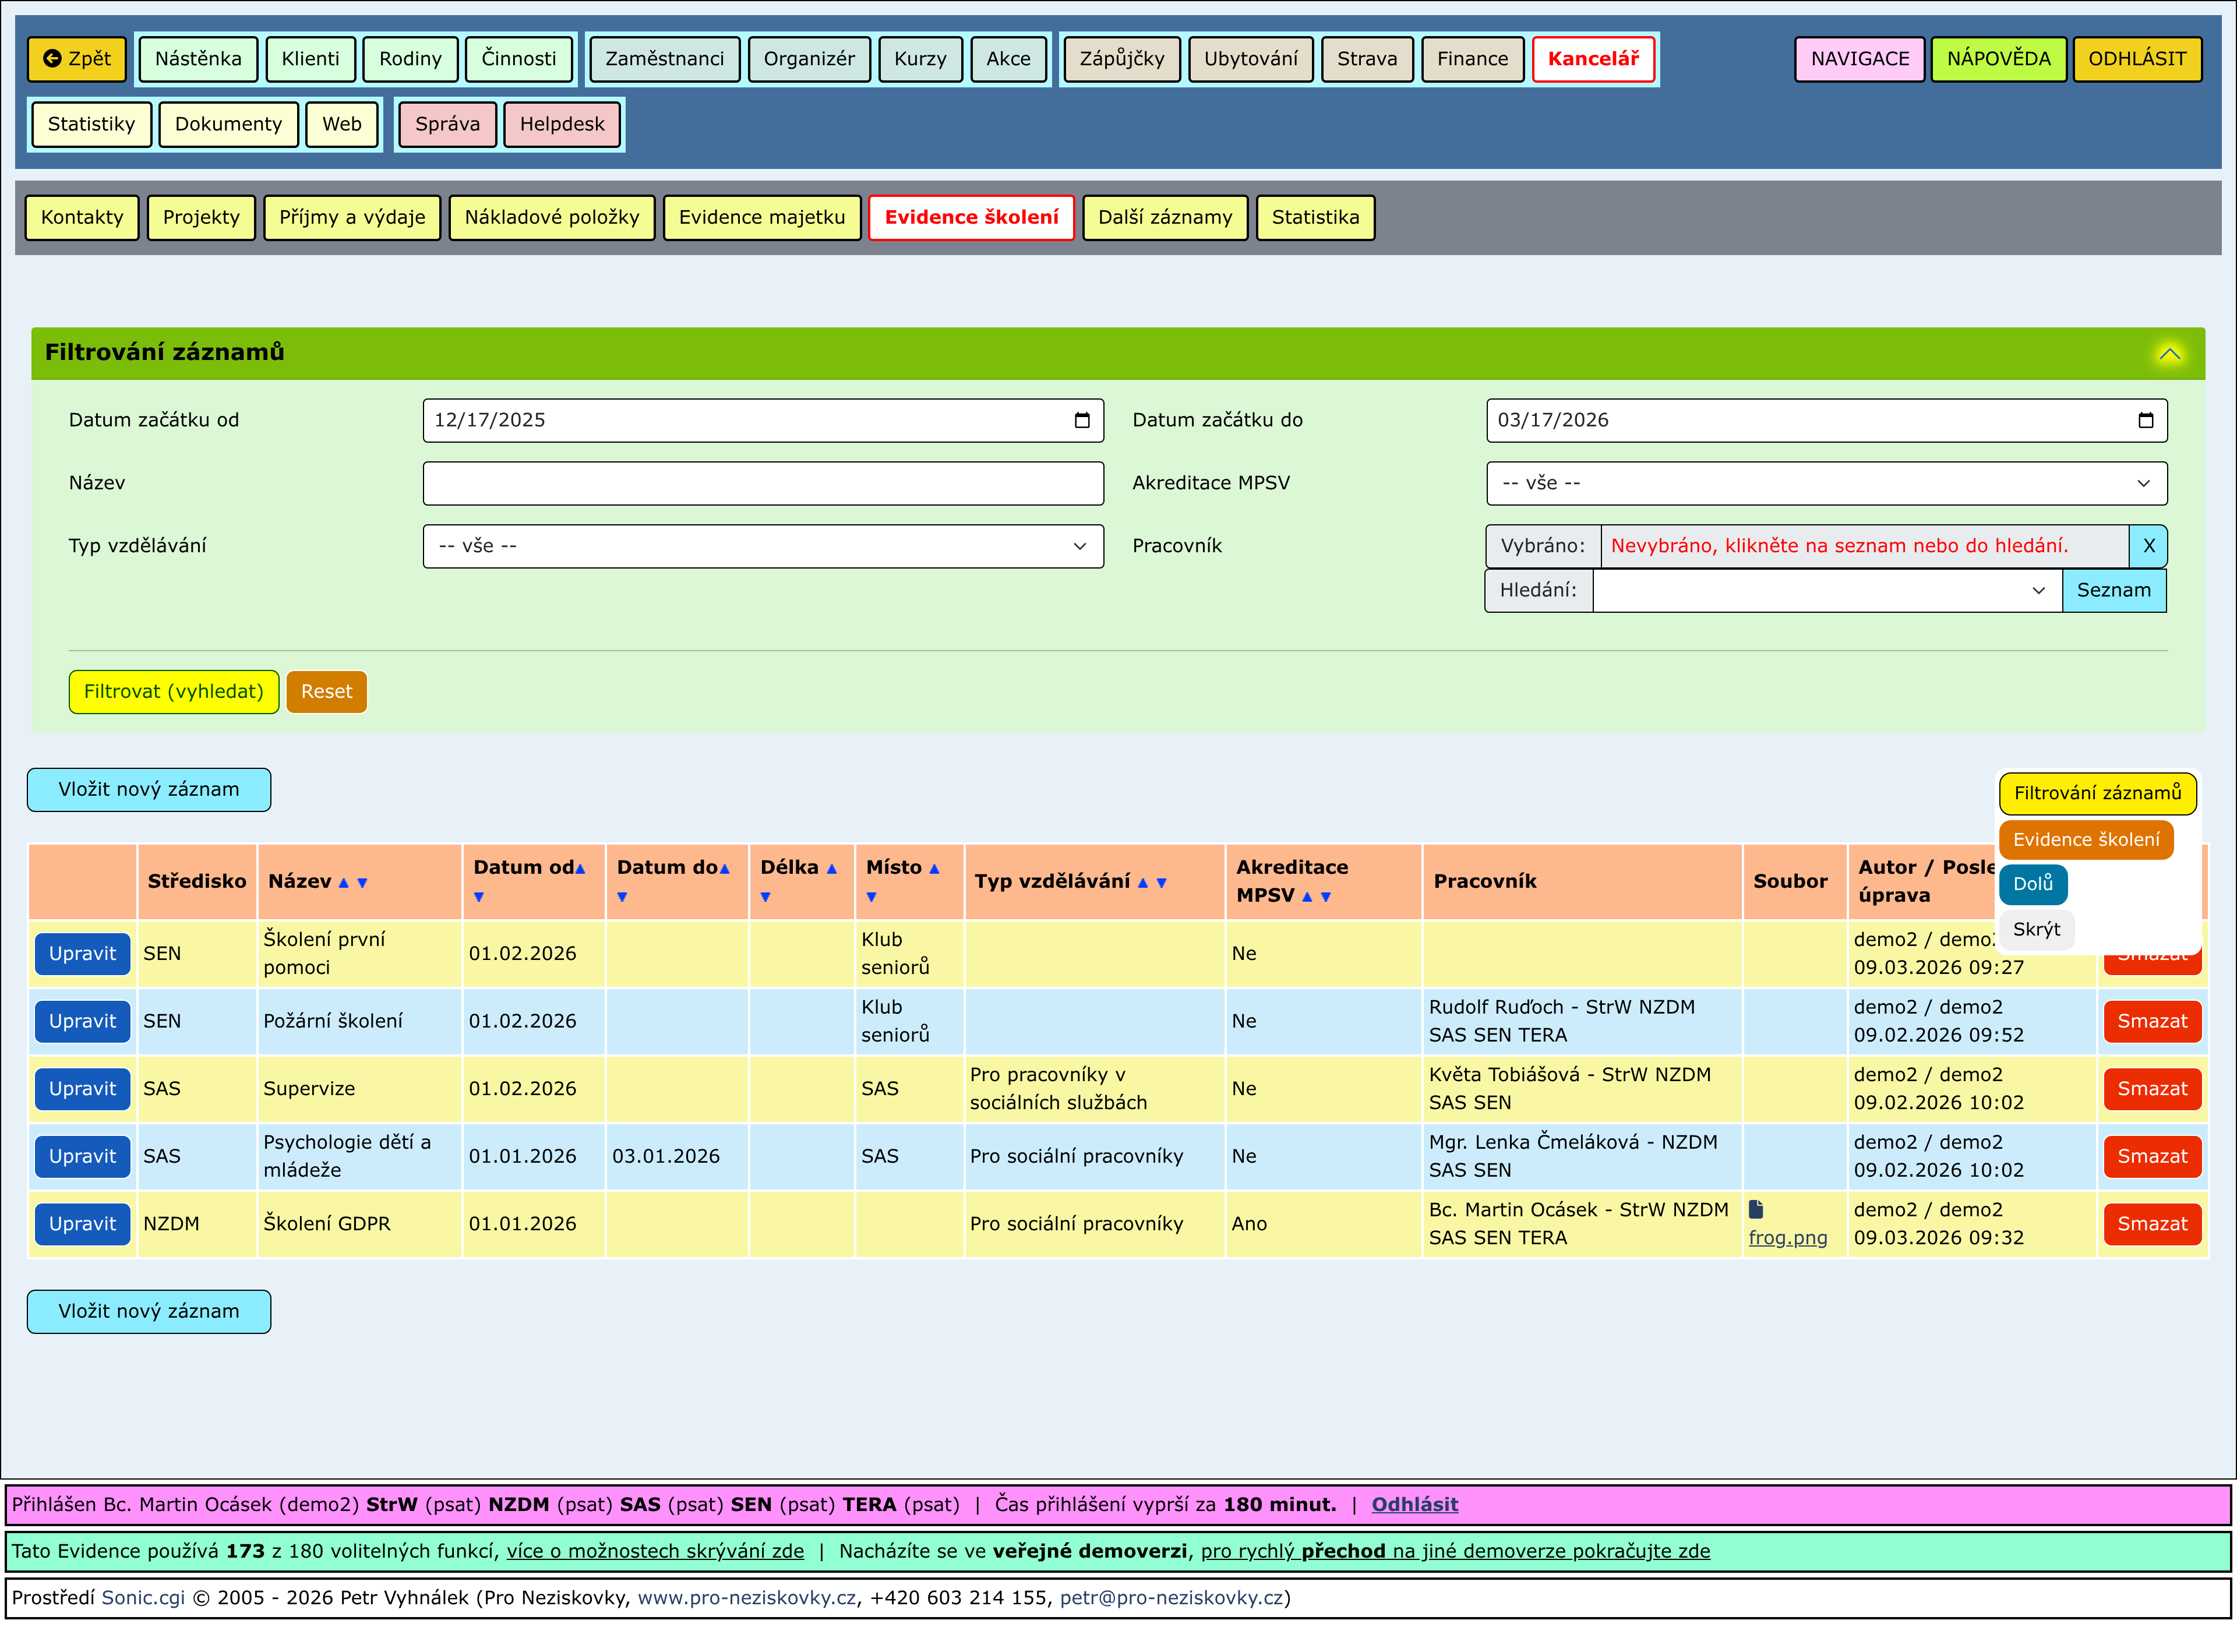
Task: Sort Délka column ascending arrow
Action: tap(831, 869)
